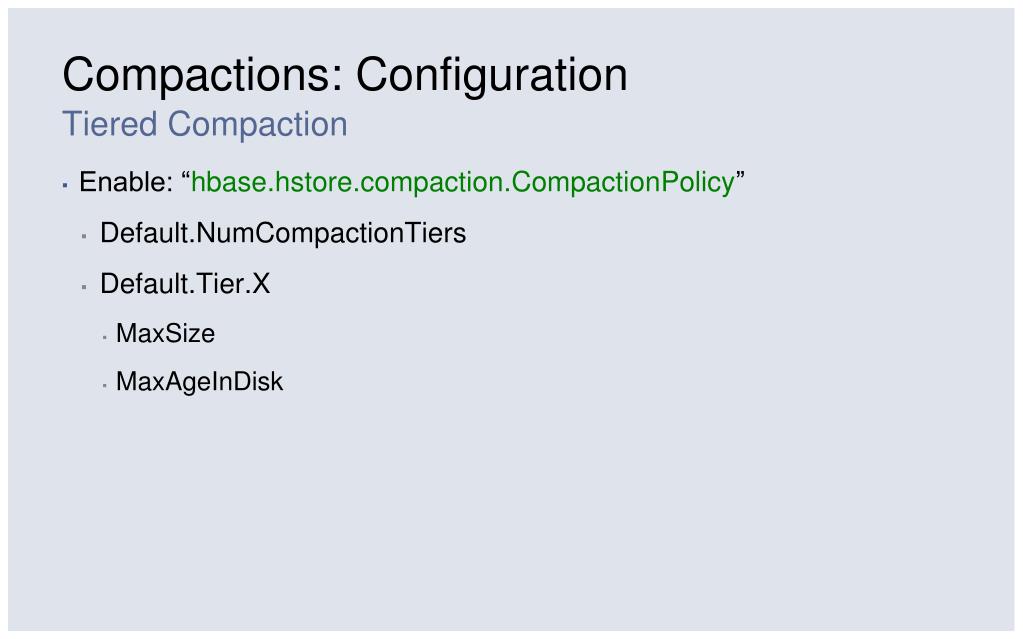Click the bullet marker before "Enable:"
This screenshot has width=1023, height=639.
tap(65, 186)
